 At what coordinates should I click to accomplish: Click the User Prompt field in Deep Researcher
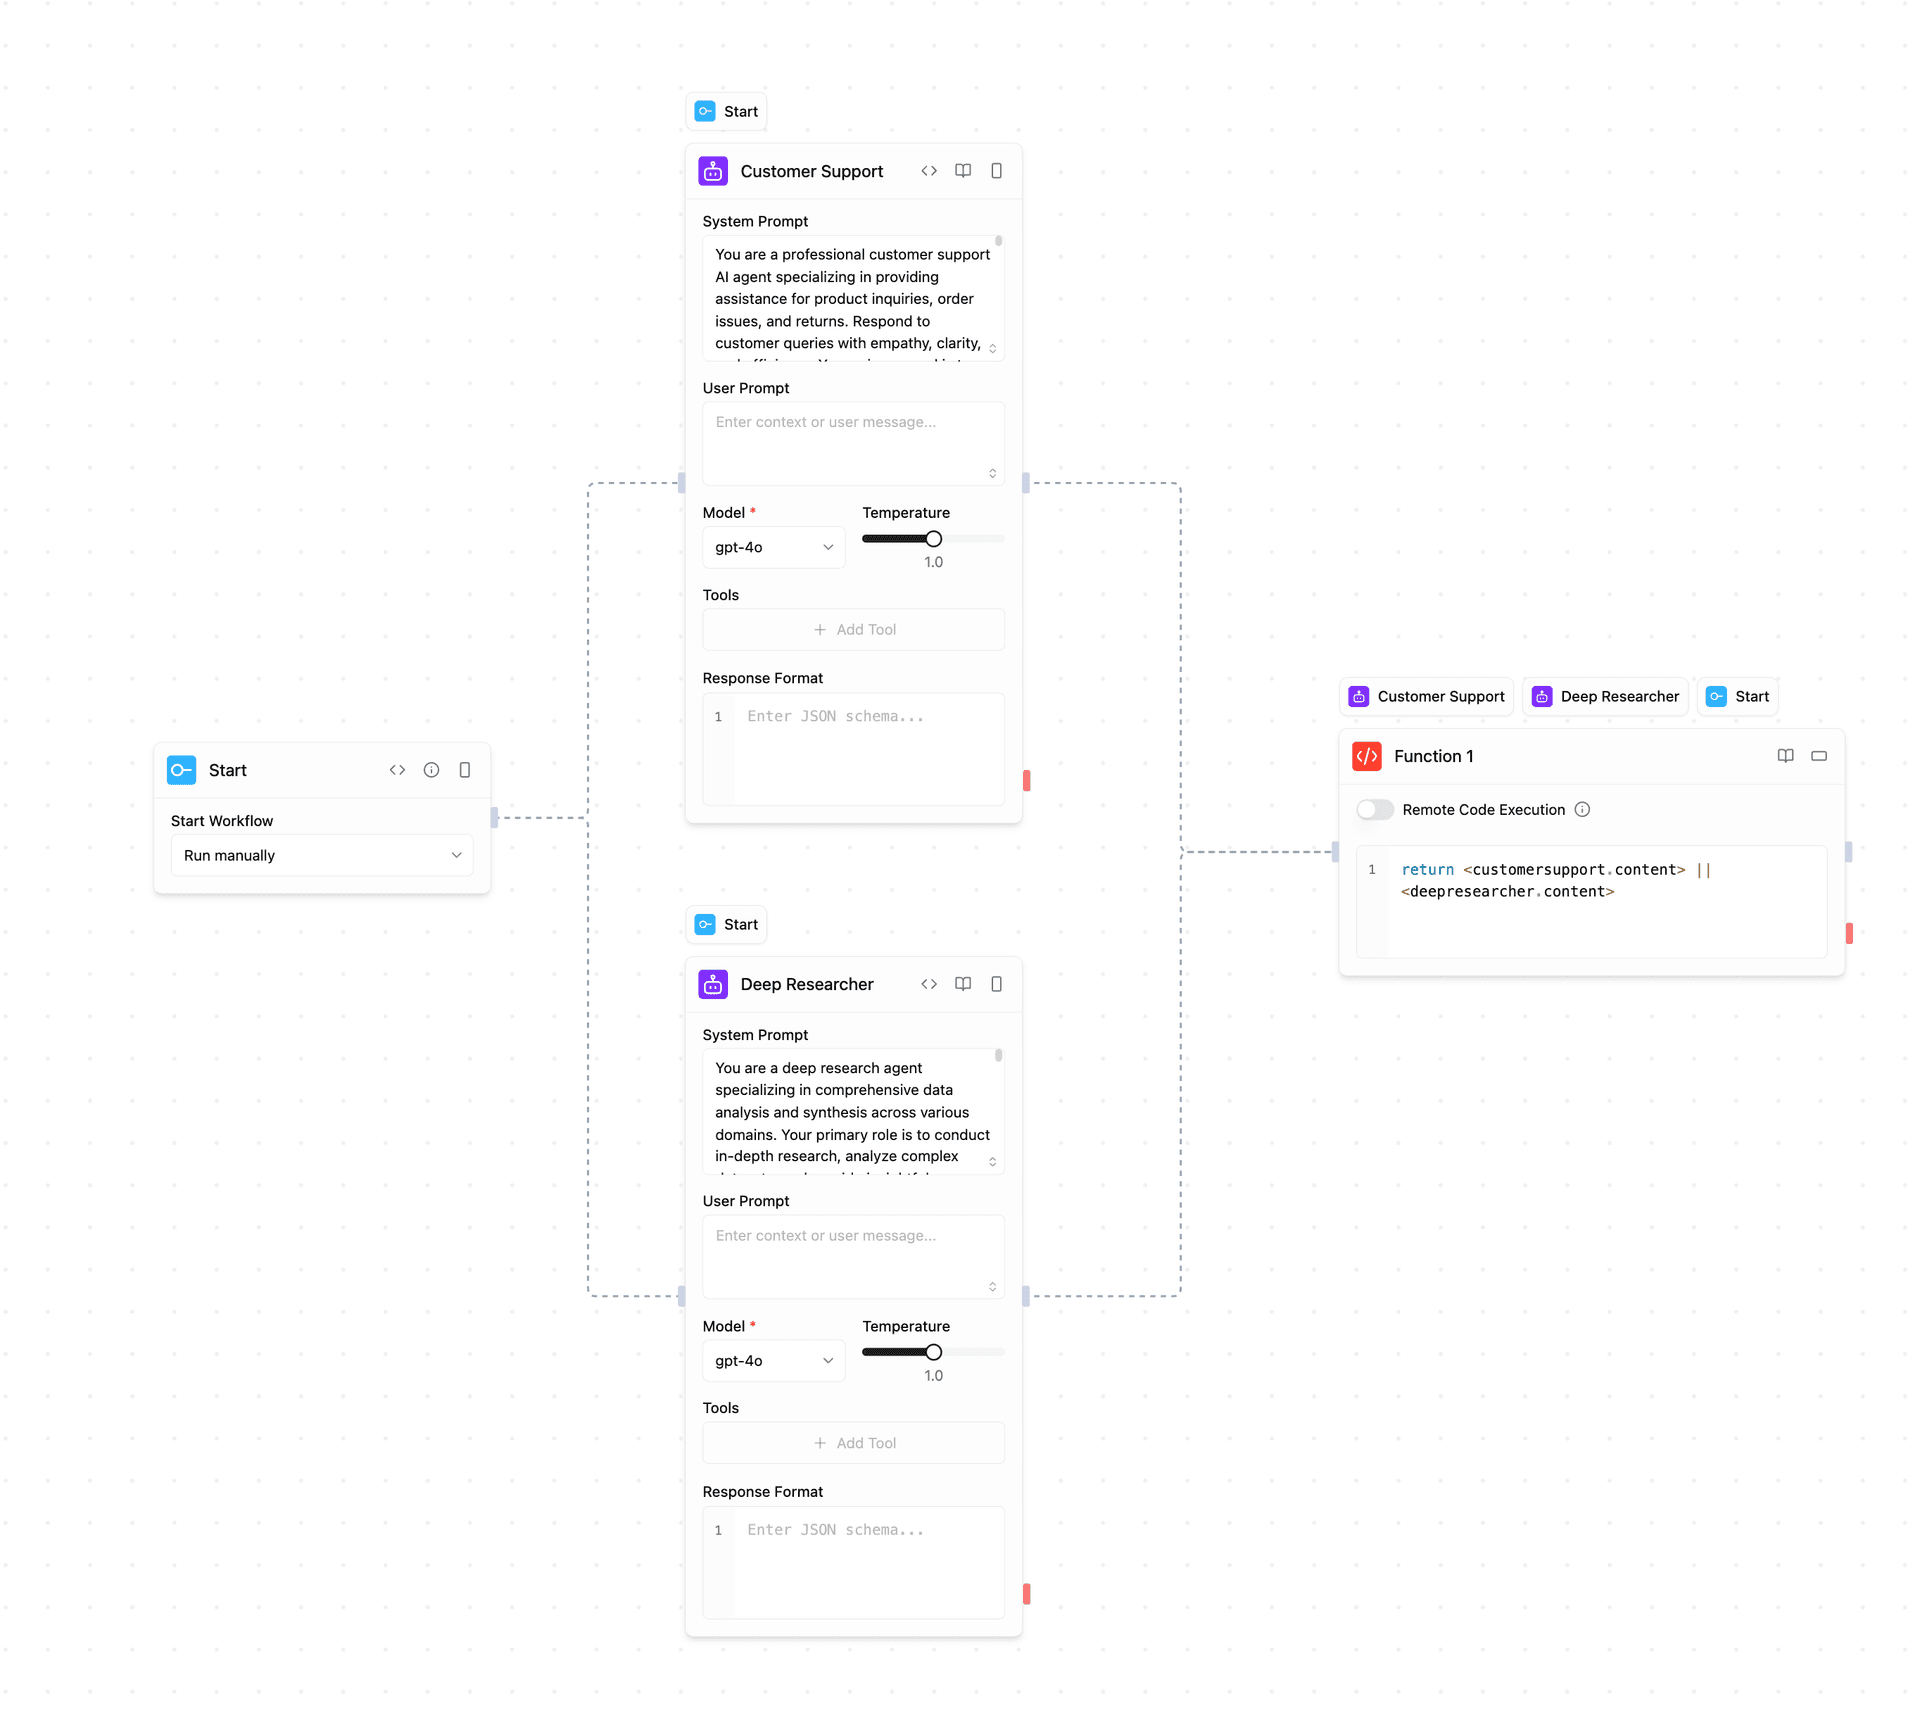[x=853, y=1256]
